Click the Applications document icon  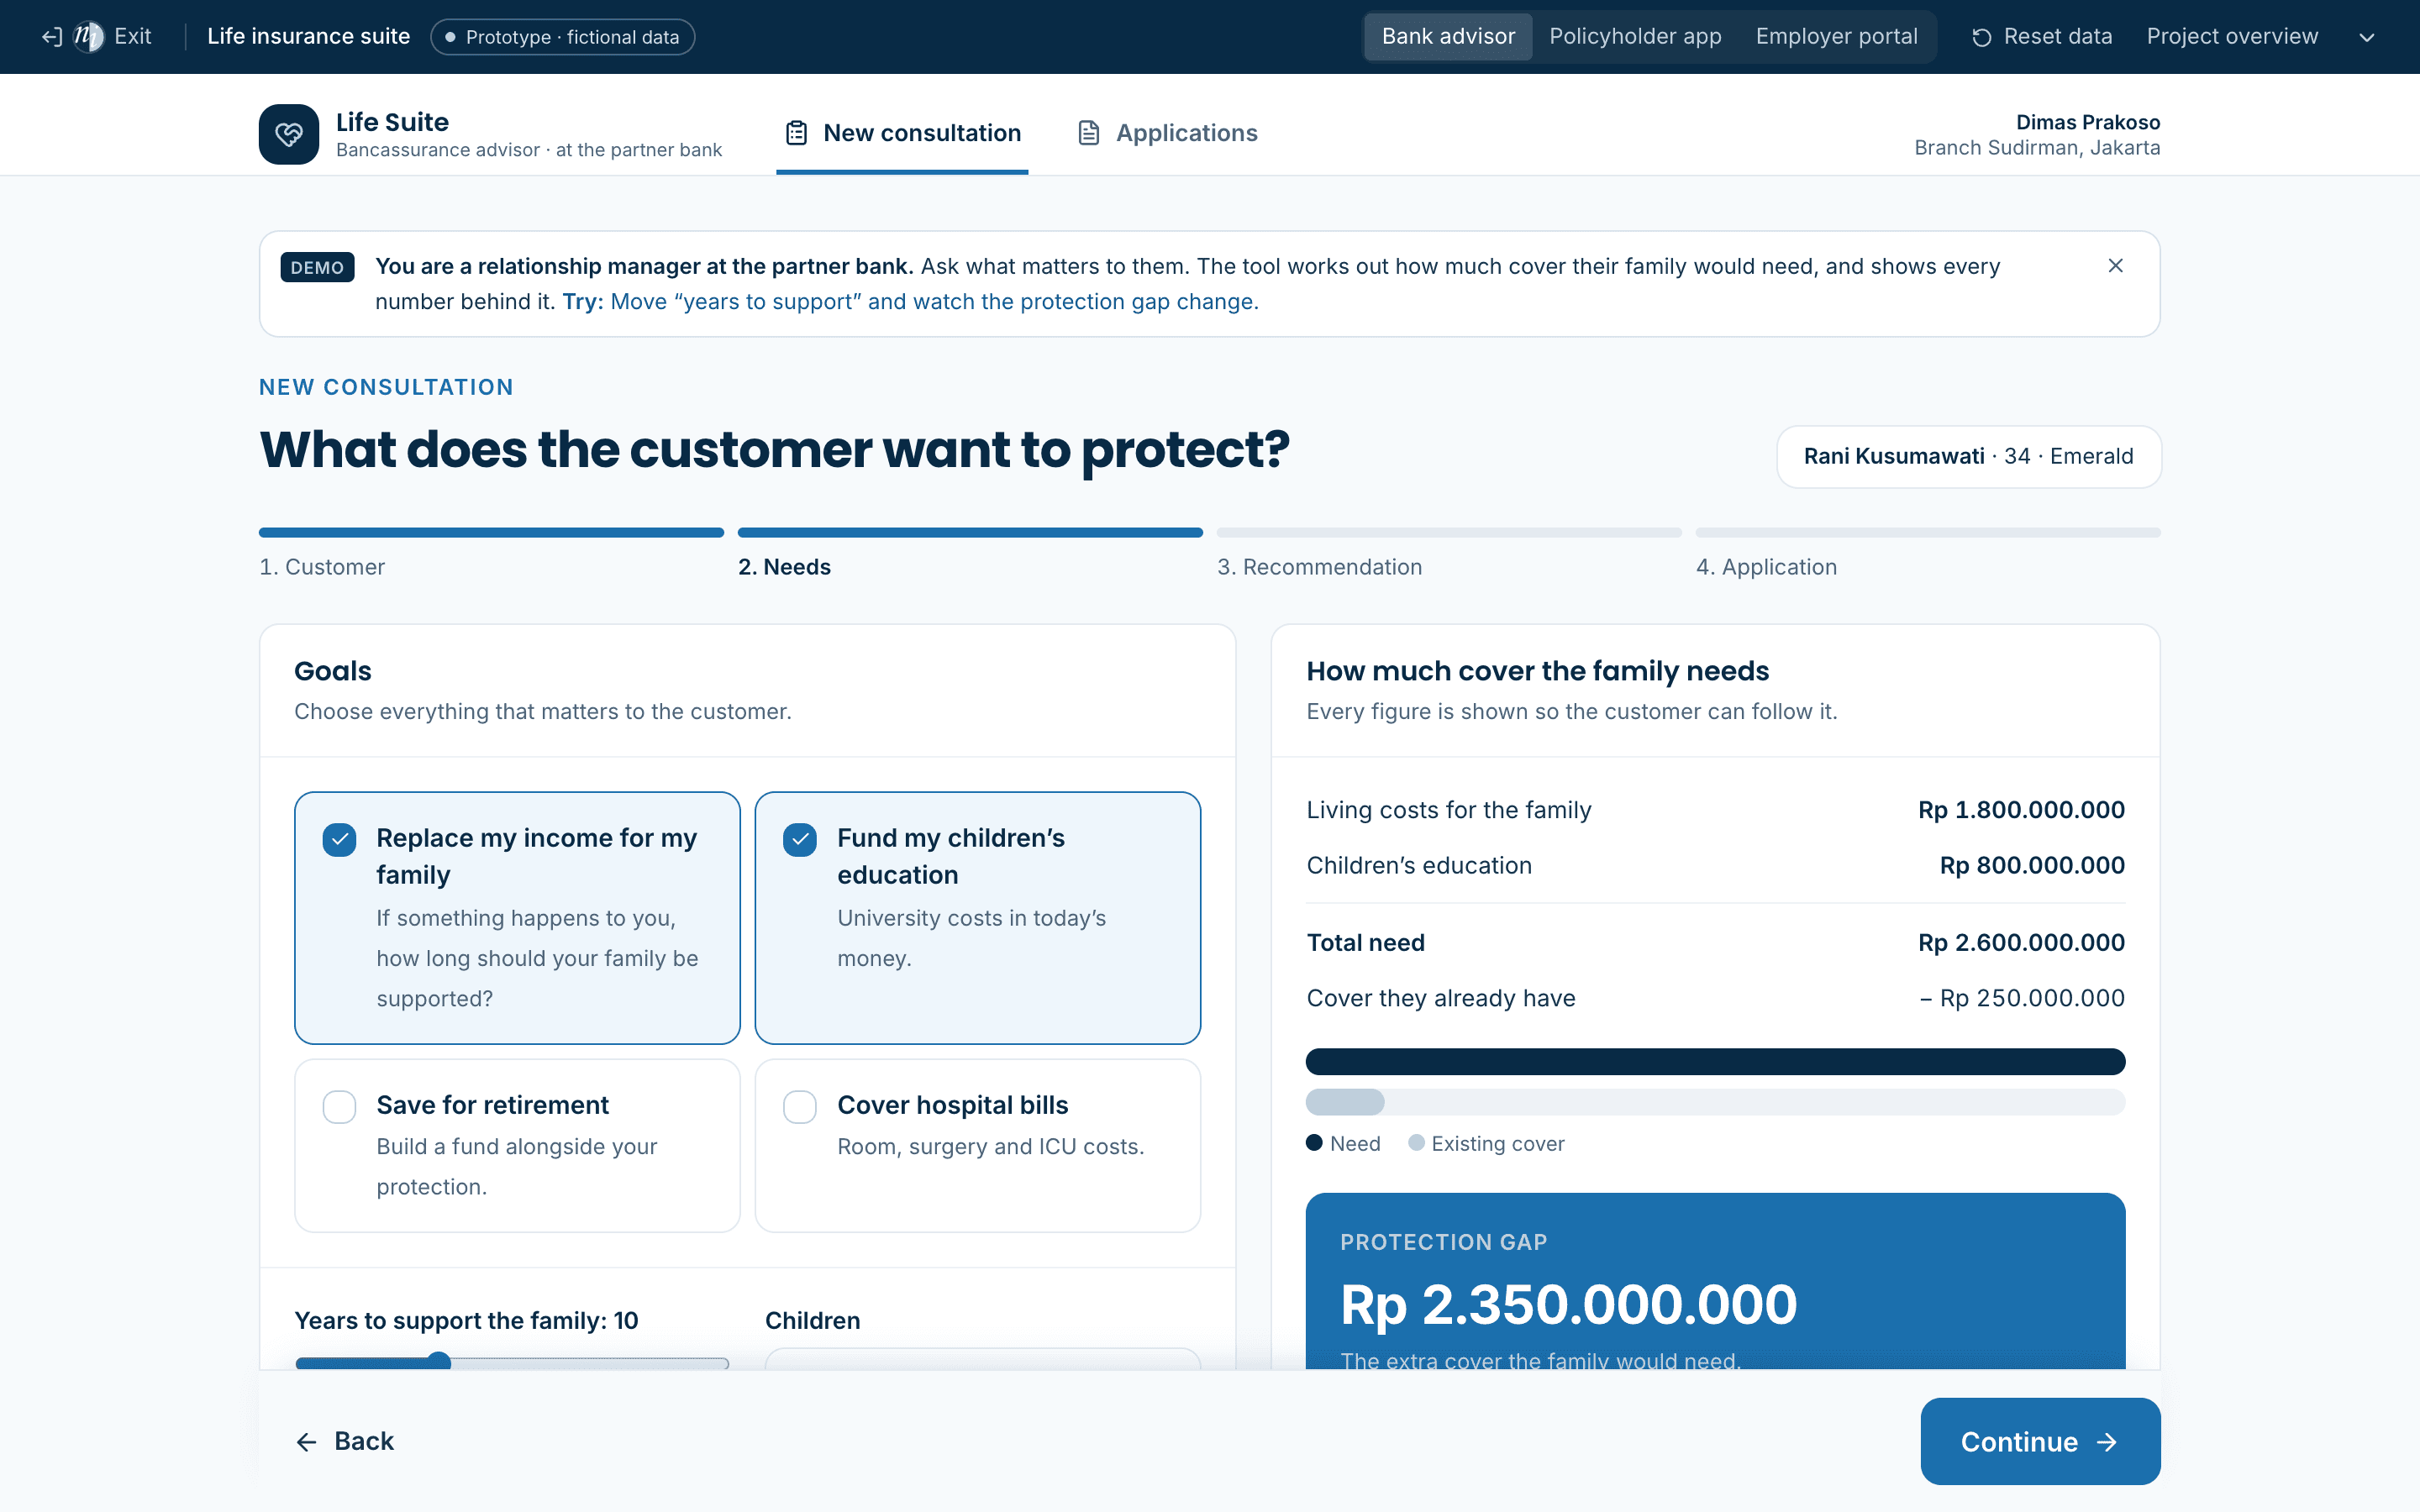1089,133
